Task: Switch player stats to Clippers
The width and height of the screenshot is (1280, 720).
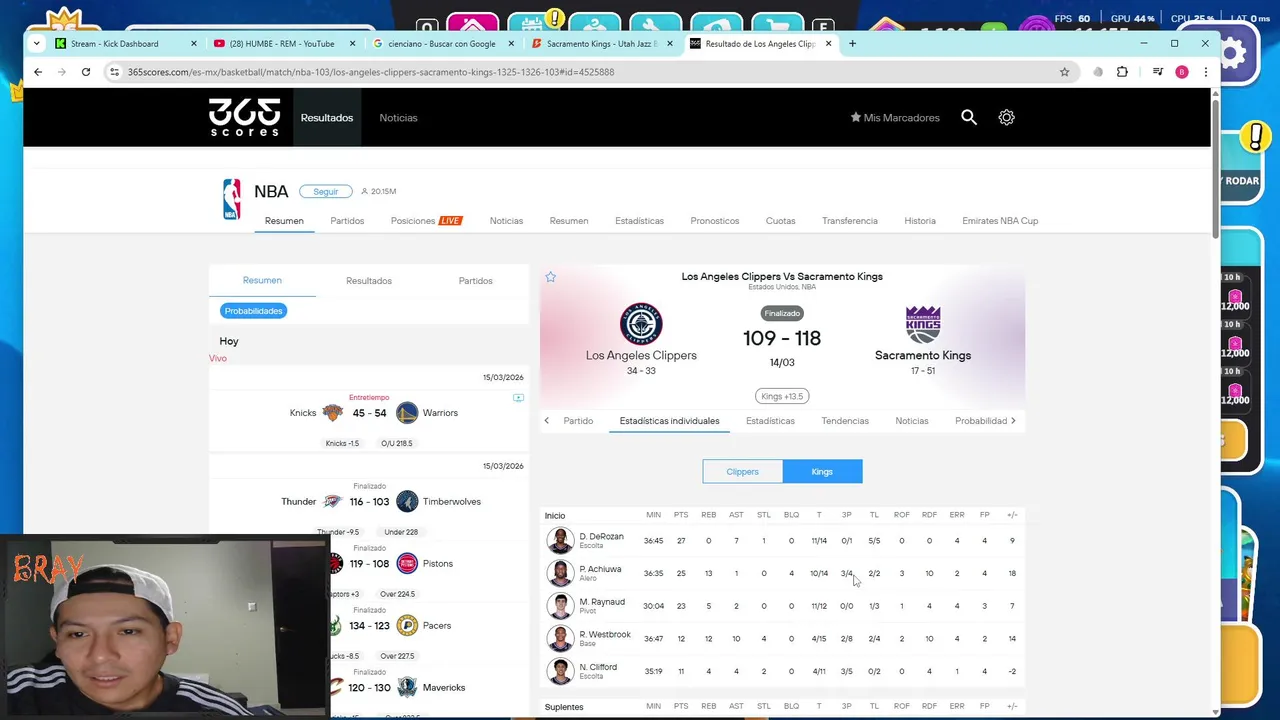Action: [x=742, y=472]
